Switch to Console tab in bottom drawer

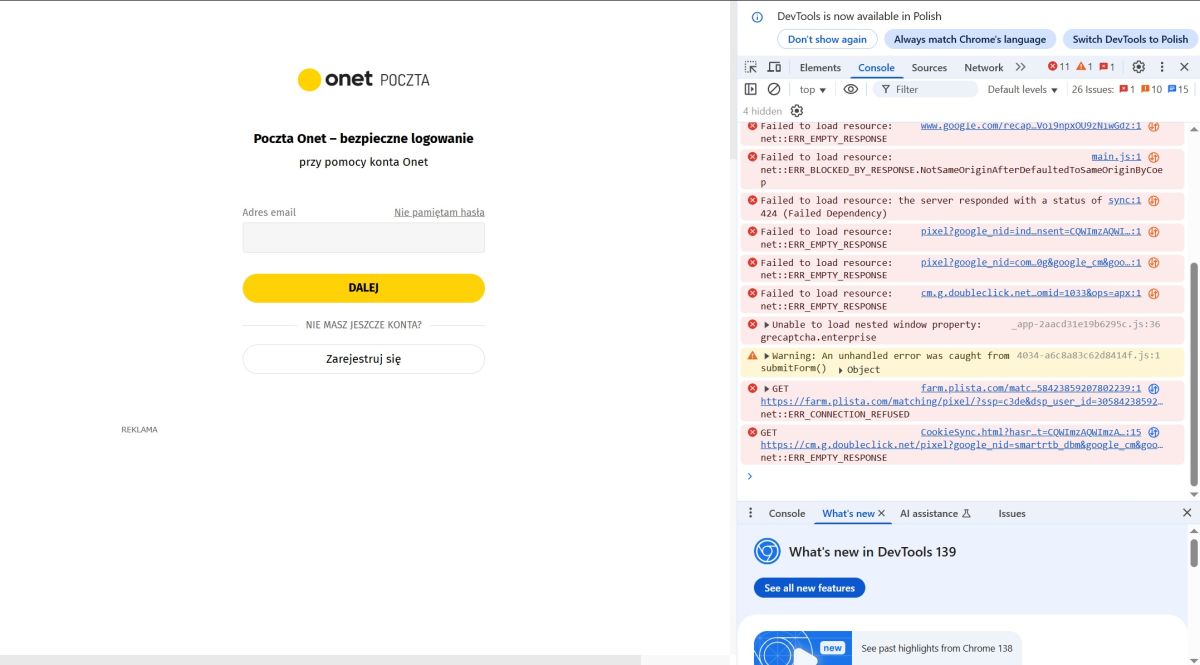pyautogui.click(x=787, y=513)
